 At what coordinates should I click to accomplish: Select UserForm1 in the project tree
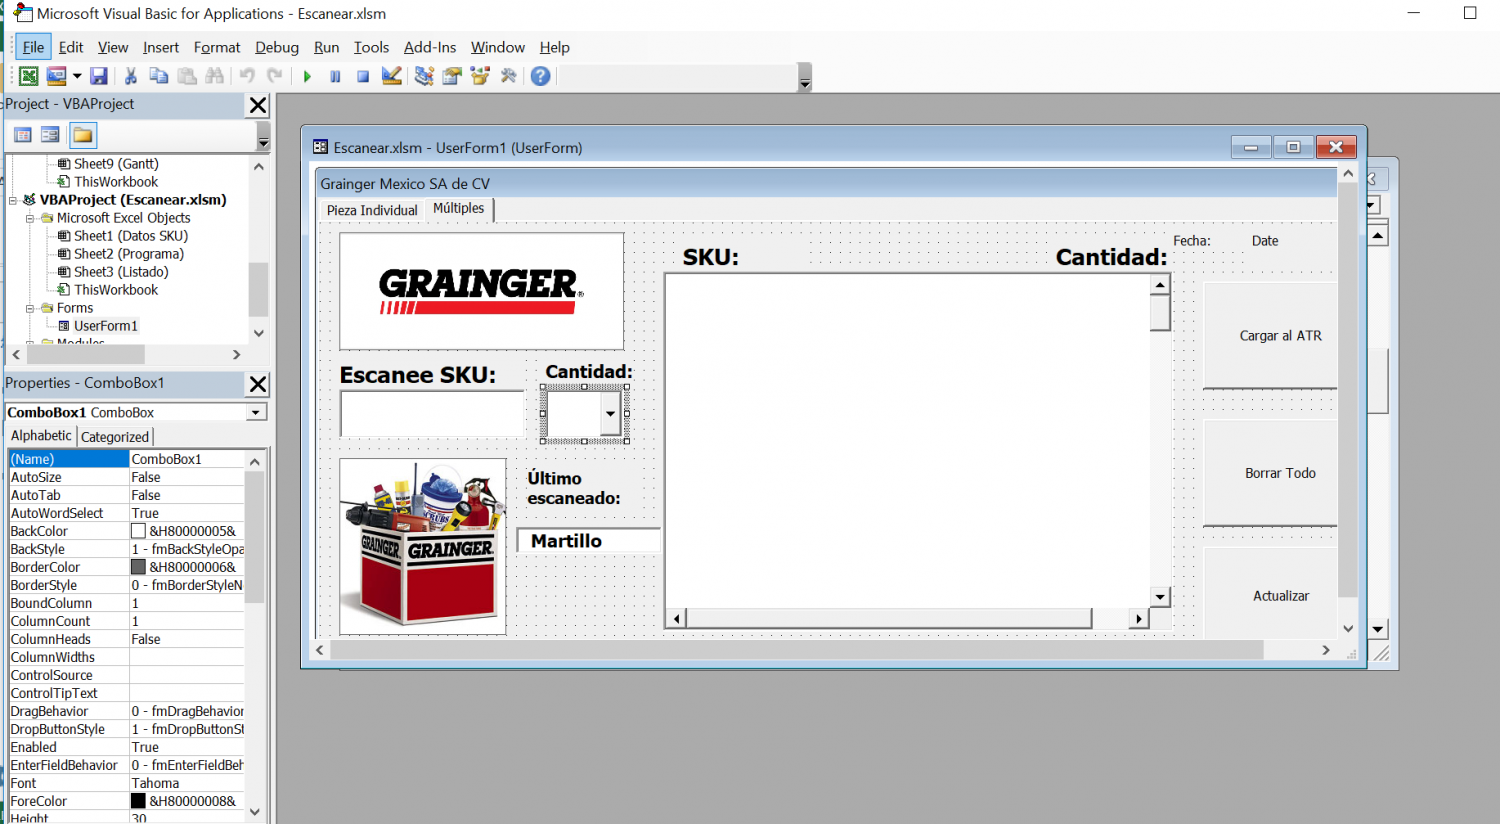click(106, 326)
